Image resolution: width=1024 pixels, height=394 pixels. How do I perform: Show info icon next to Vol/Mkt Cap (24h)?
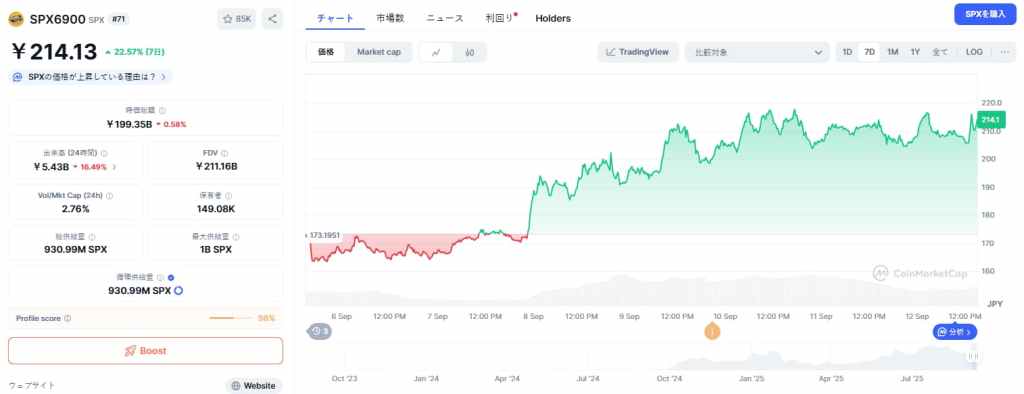click(109, 195)
